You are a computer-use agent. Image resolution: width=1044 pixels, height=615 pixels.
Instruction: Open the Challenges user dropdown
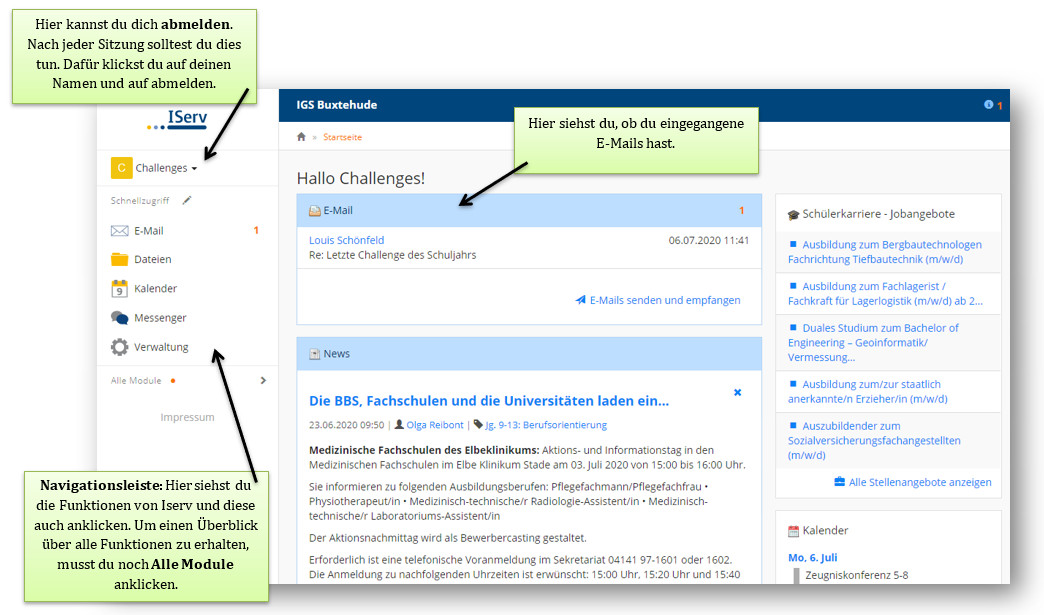[x=155, y=168]
